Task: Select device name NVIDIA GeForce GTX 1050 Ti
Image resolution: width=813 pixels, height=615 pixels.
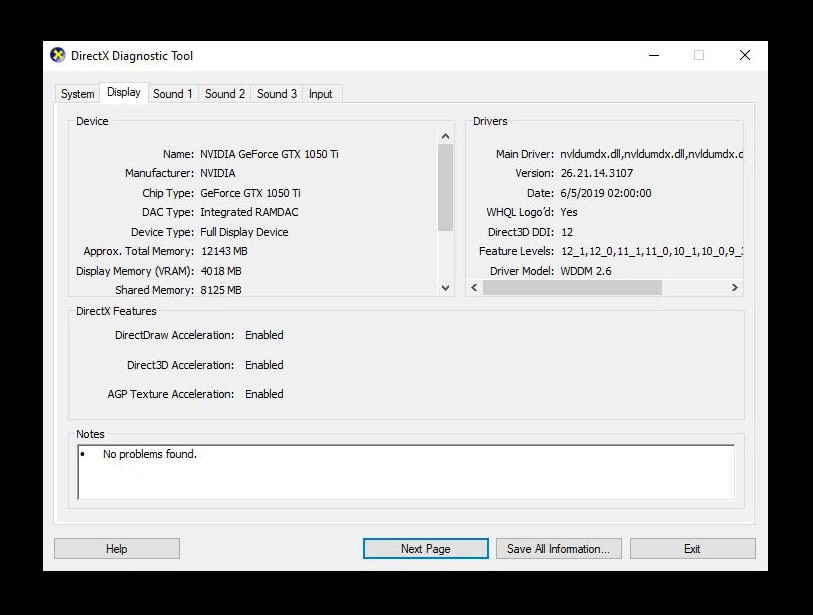Action: tap(269, 154)
